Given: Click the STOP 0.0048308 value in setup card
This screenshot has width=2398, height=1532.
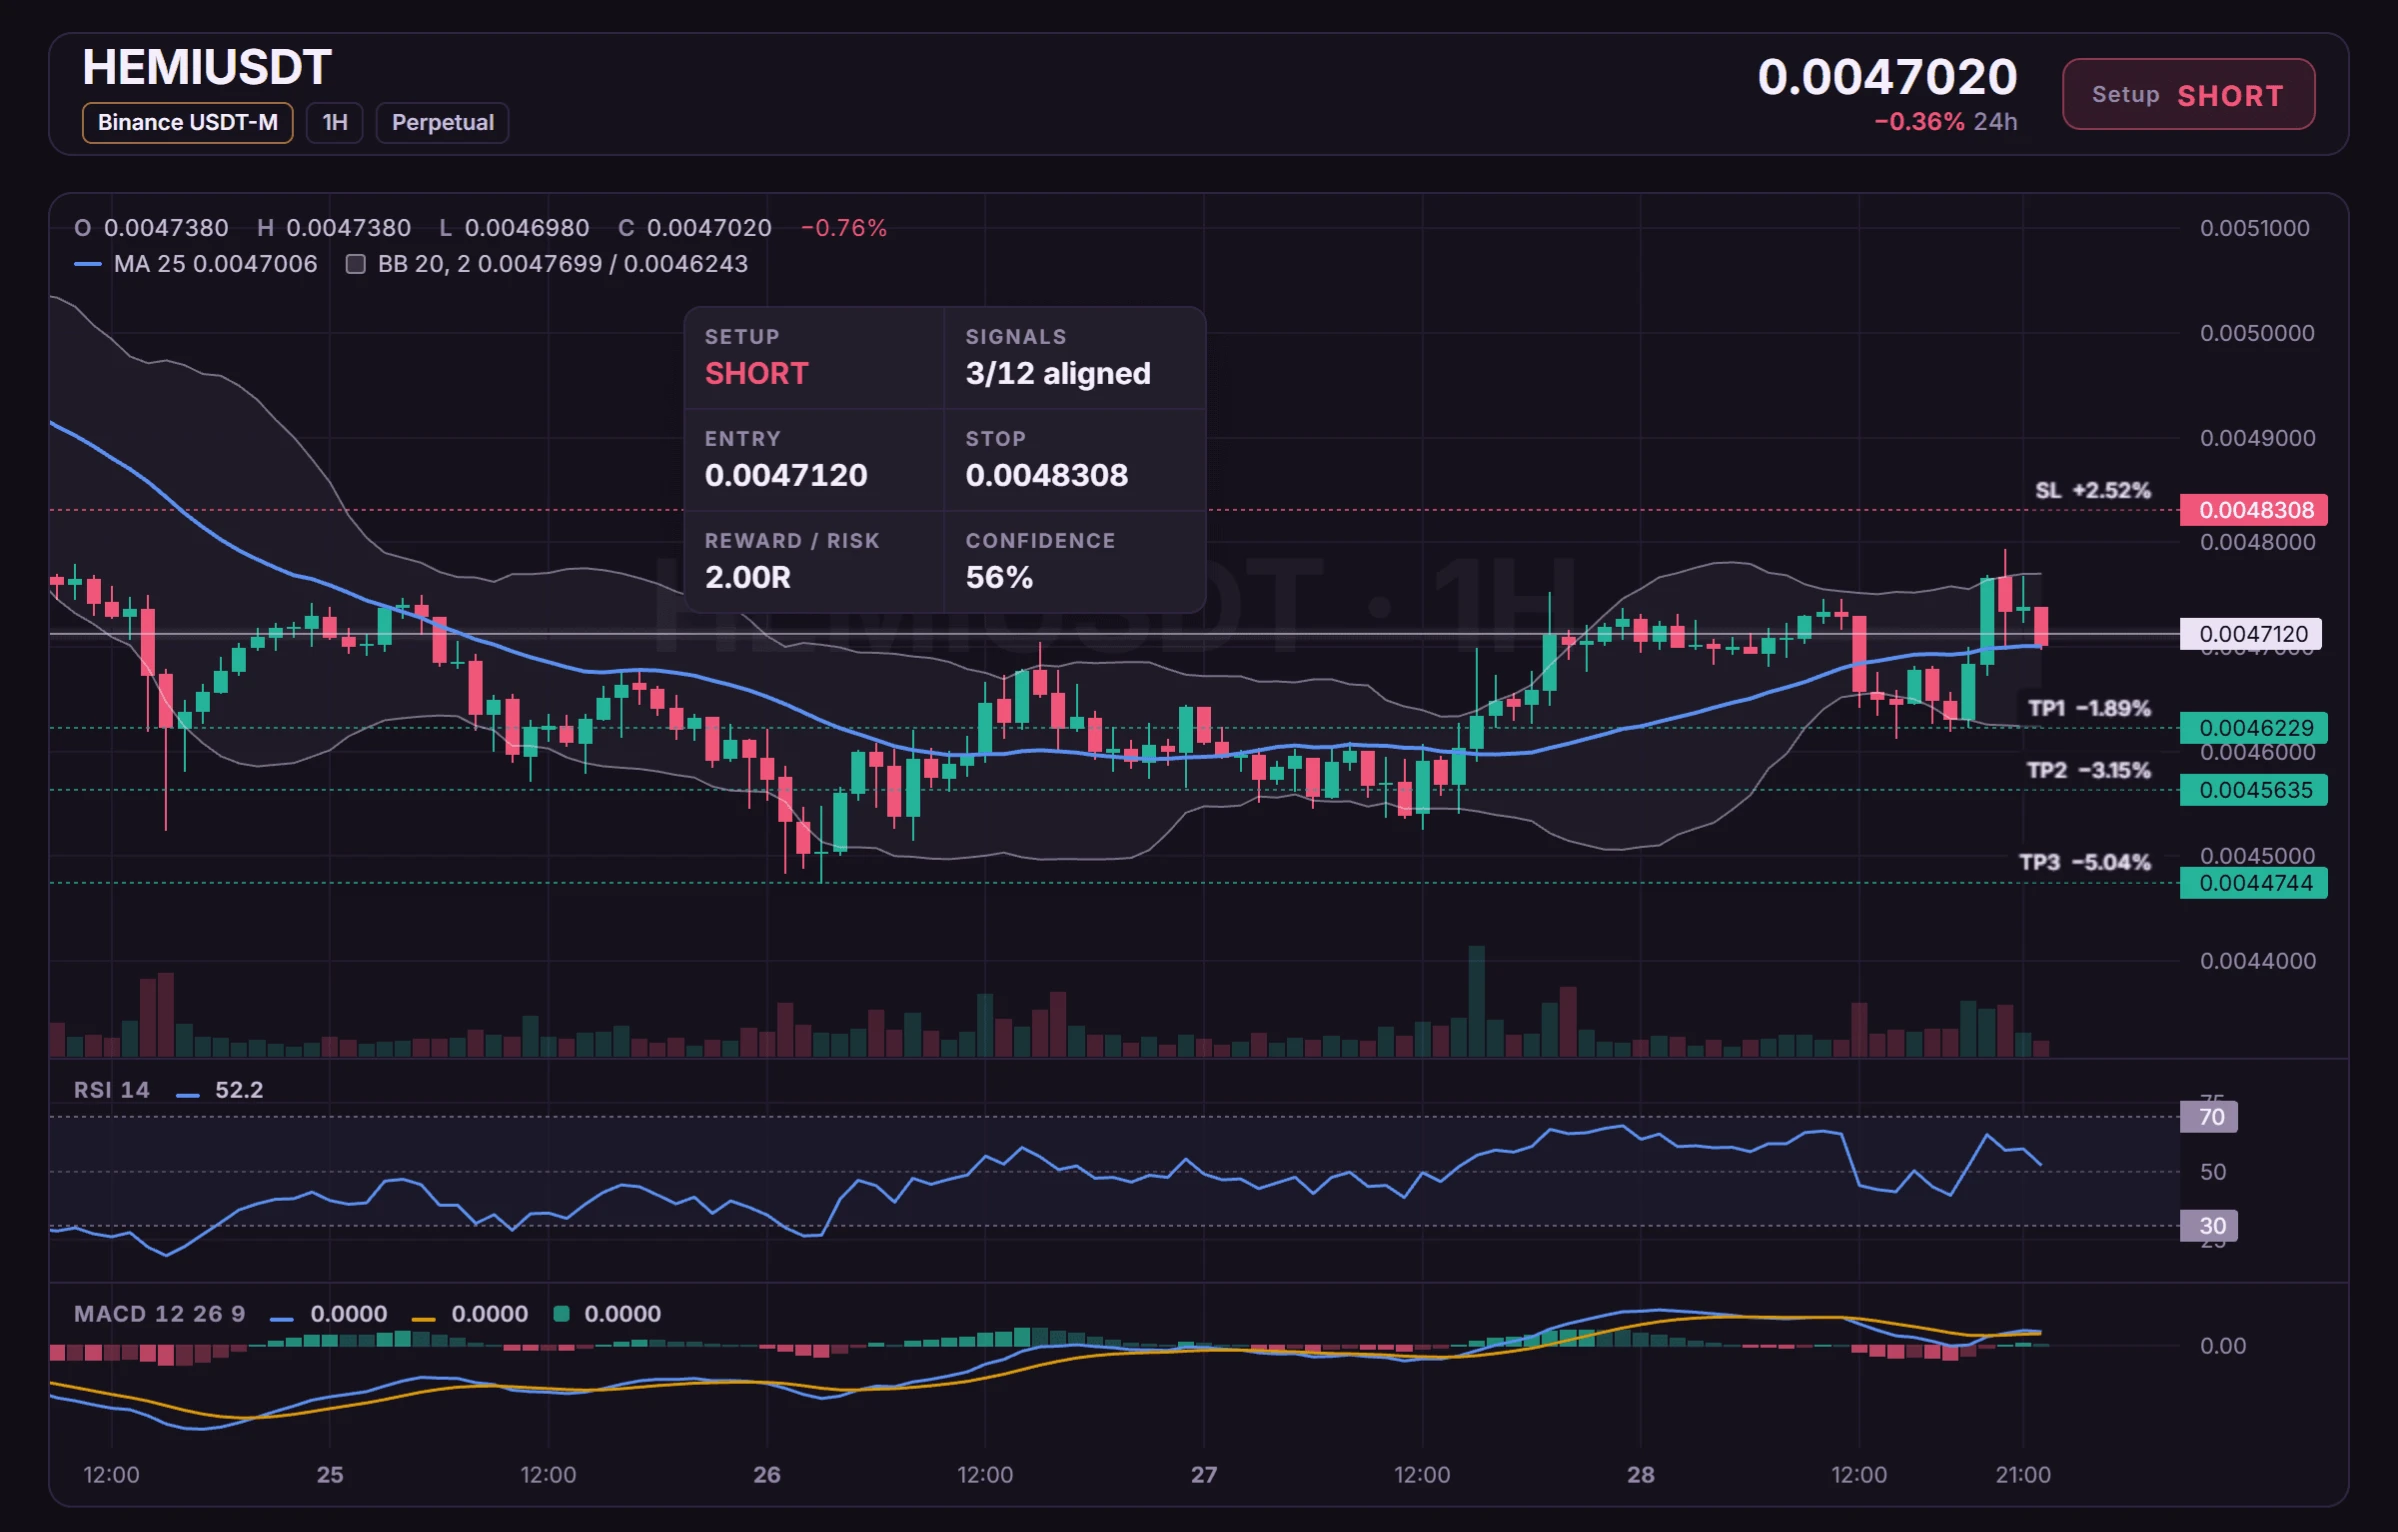Looking at the screenshot, I should click(1047, 475).
